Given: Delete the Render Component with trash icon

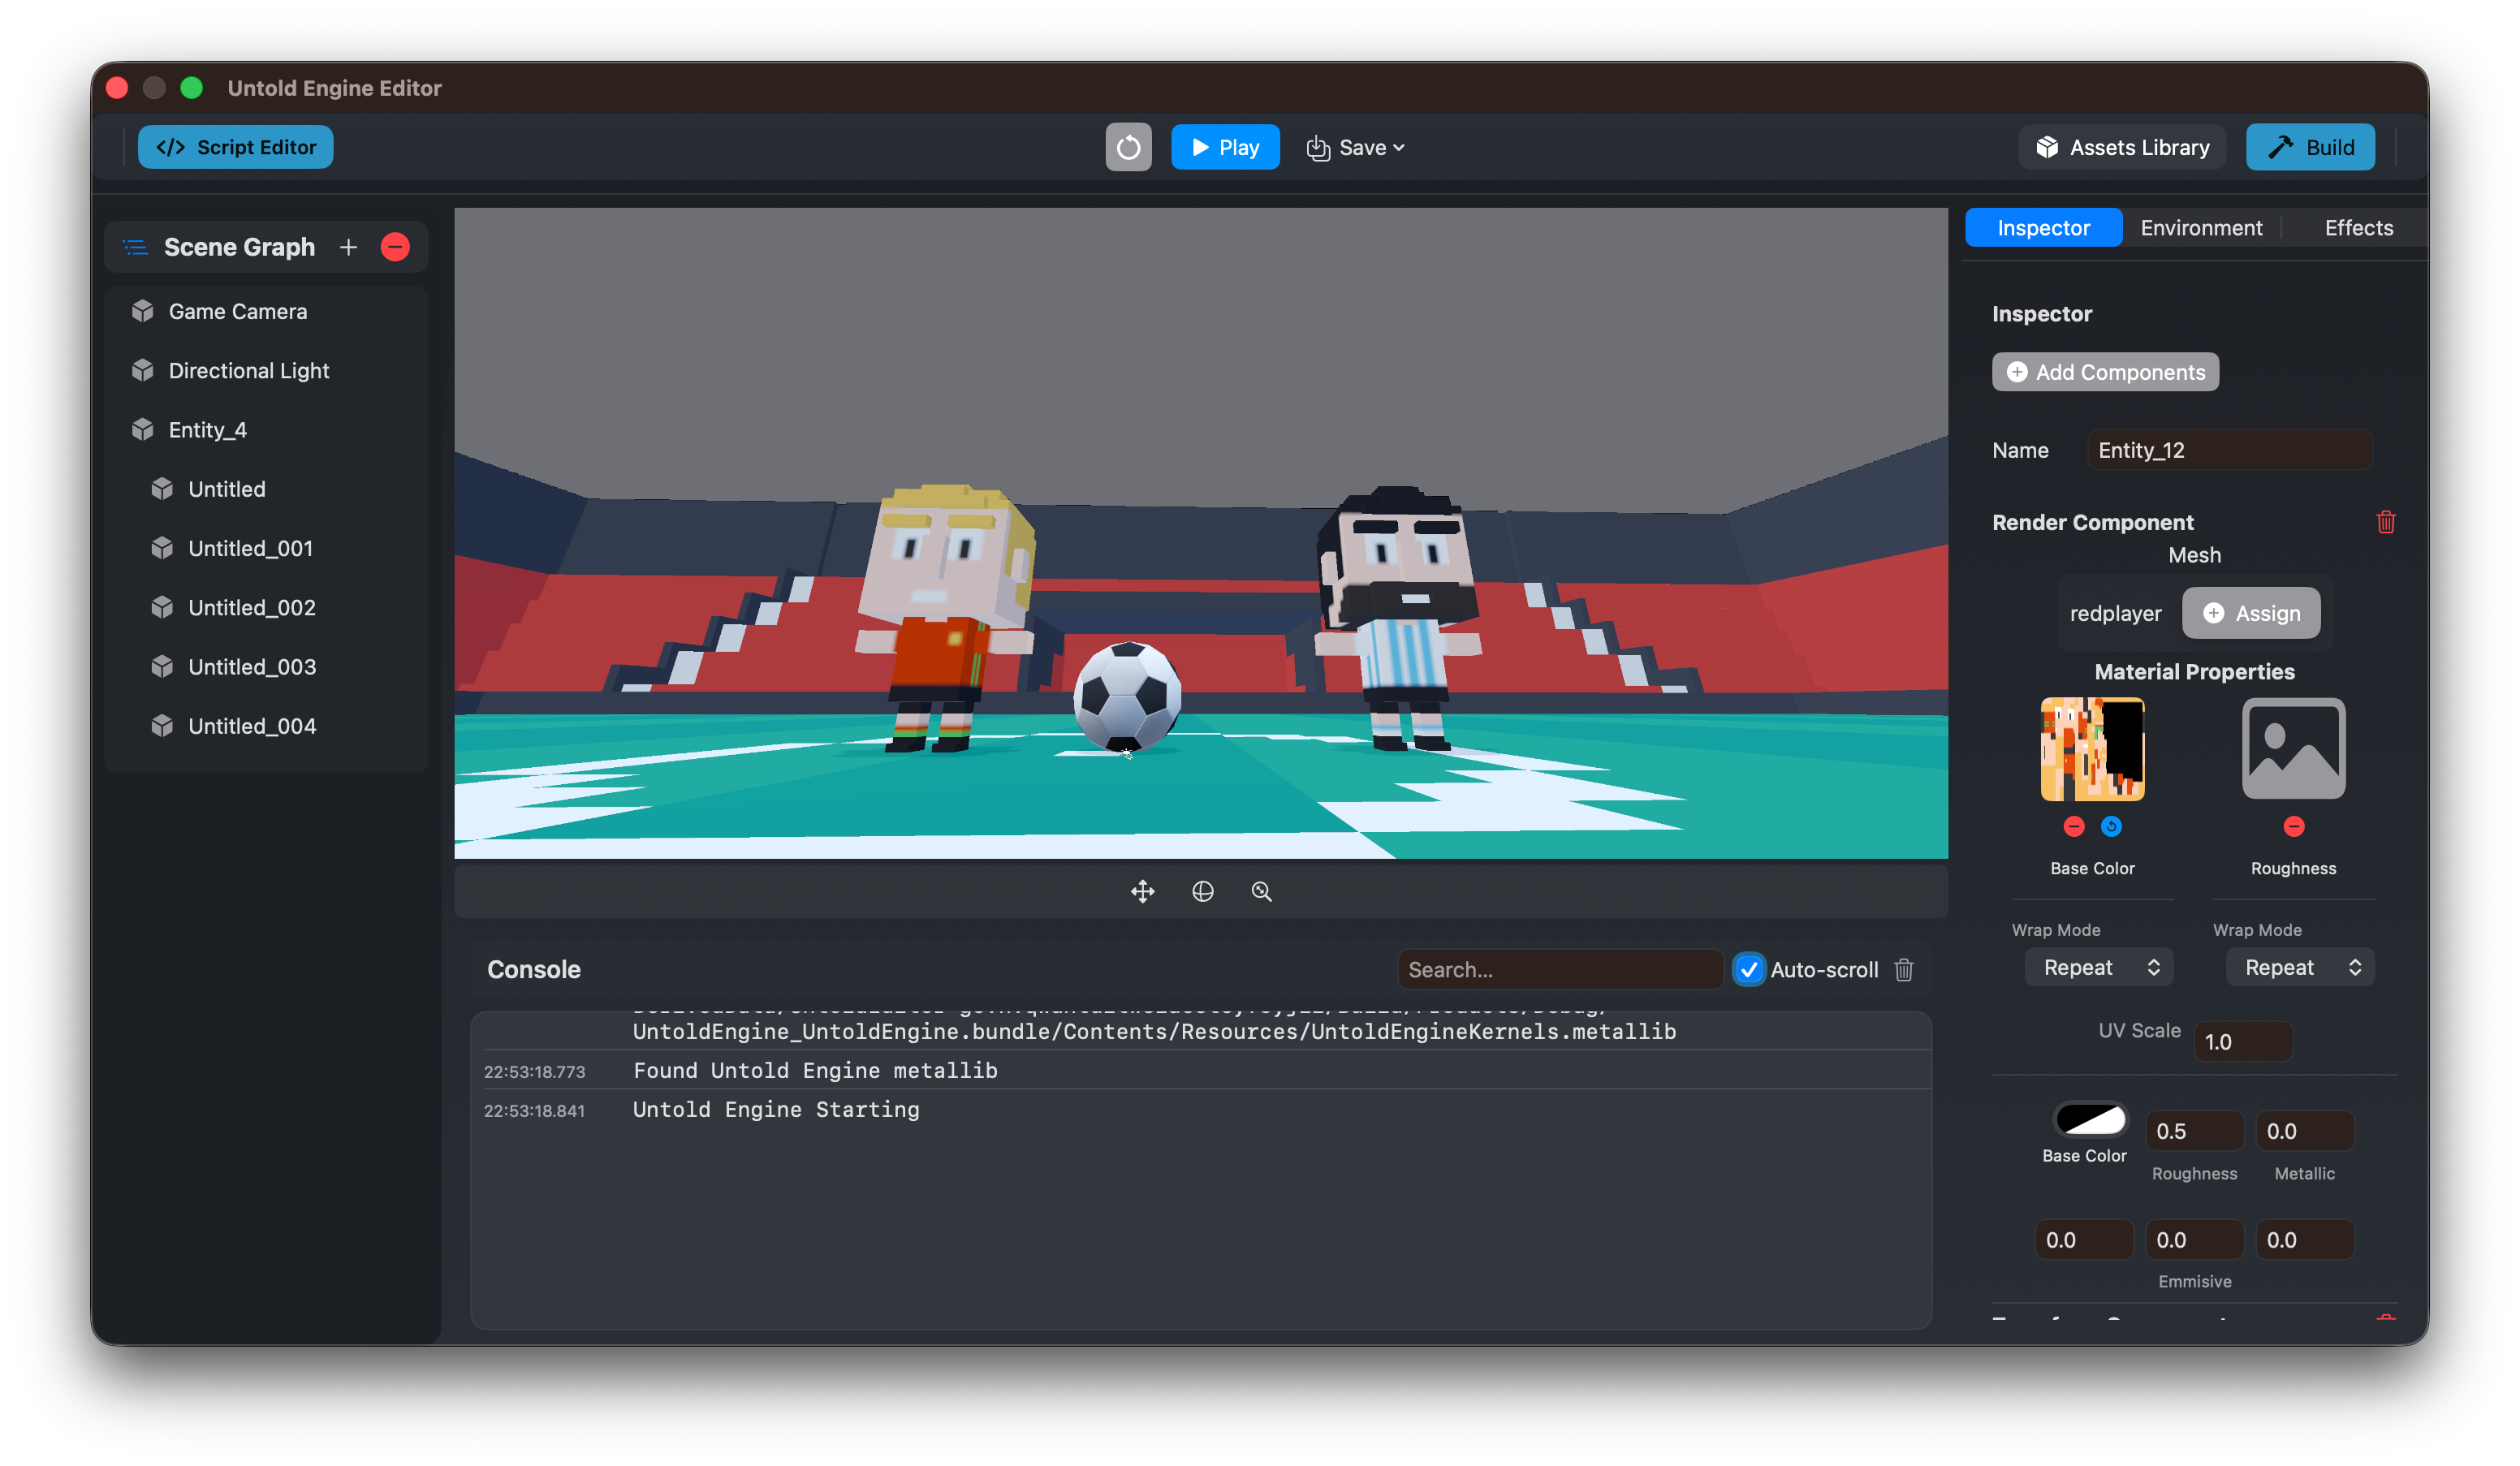Looking at the screenshot, I should point(2385,522).
